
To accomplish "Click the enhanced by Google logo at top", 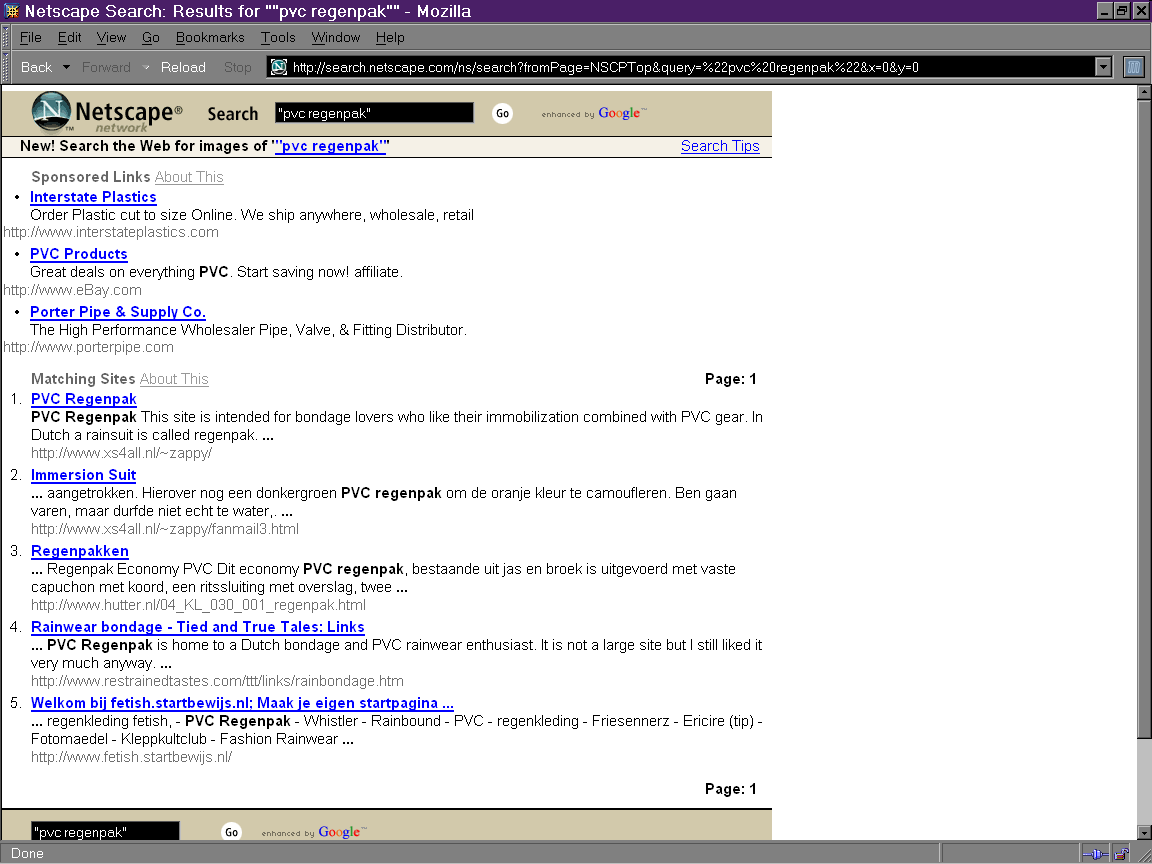I will pyautogui.click(x=594, y=113).
